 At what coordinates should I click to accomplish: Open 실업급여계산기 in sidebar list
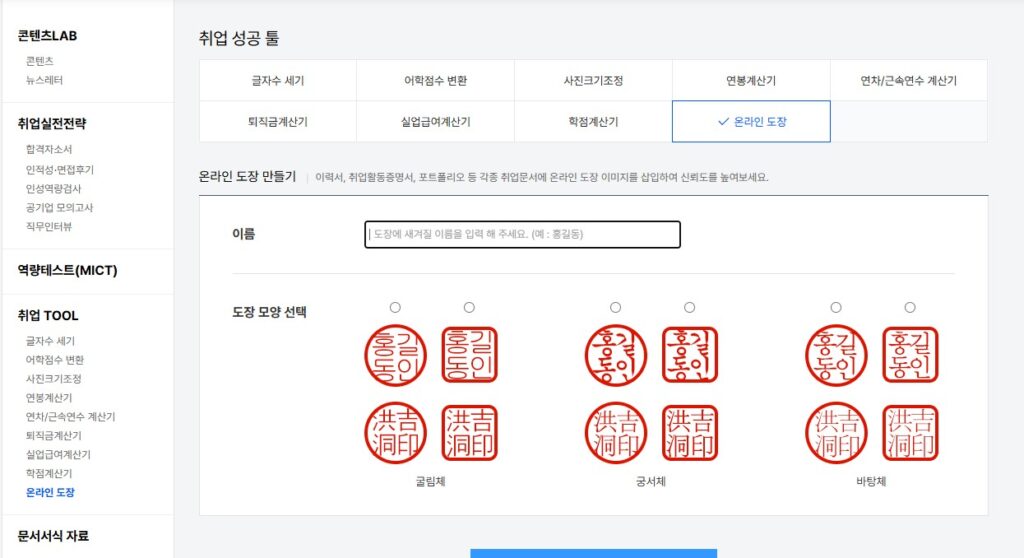58,454
